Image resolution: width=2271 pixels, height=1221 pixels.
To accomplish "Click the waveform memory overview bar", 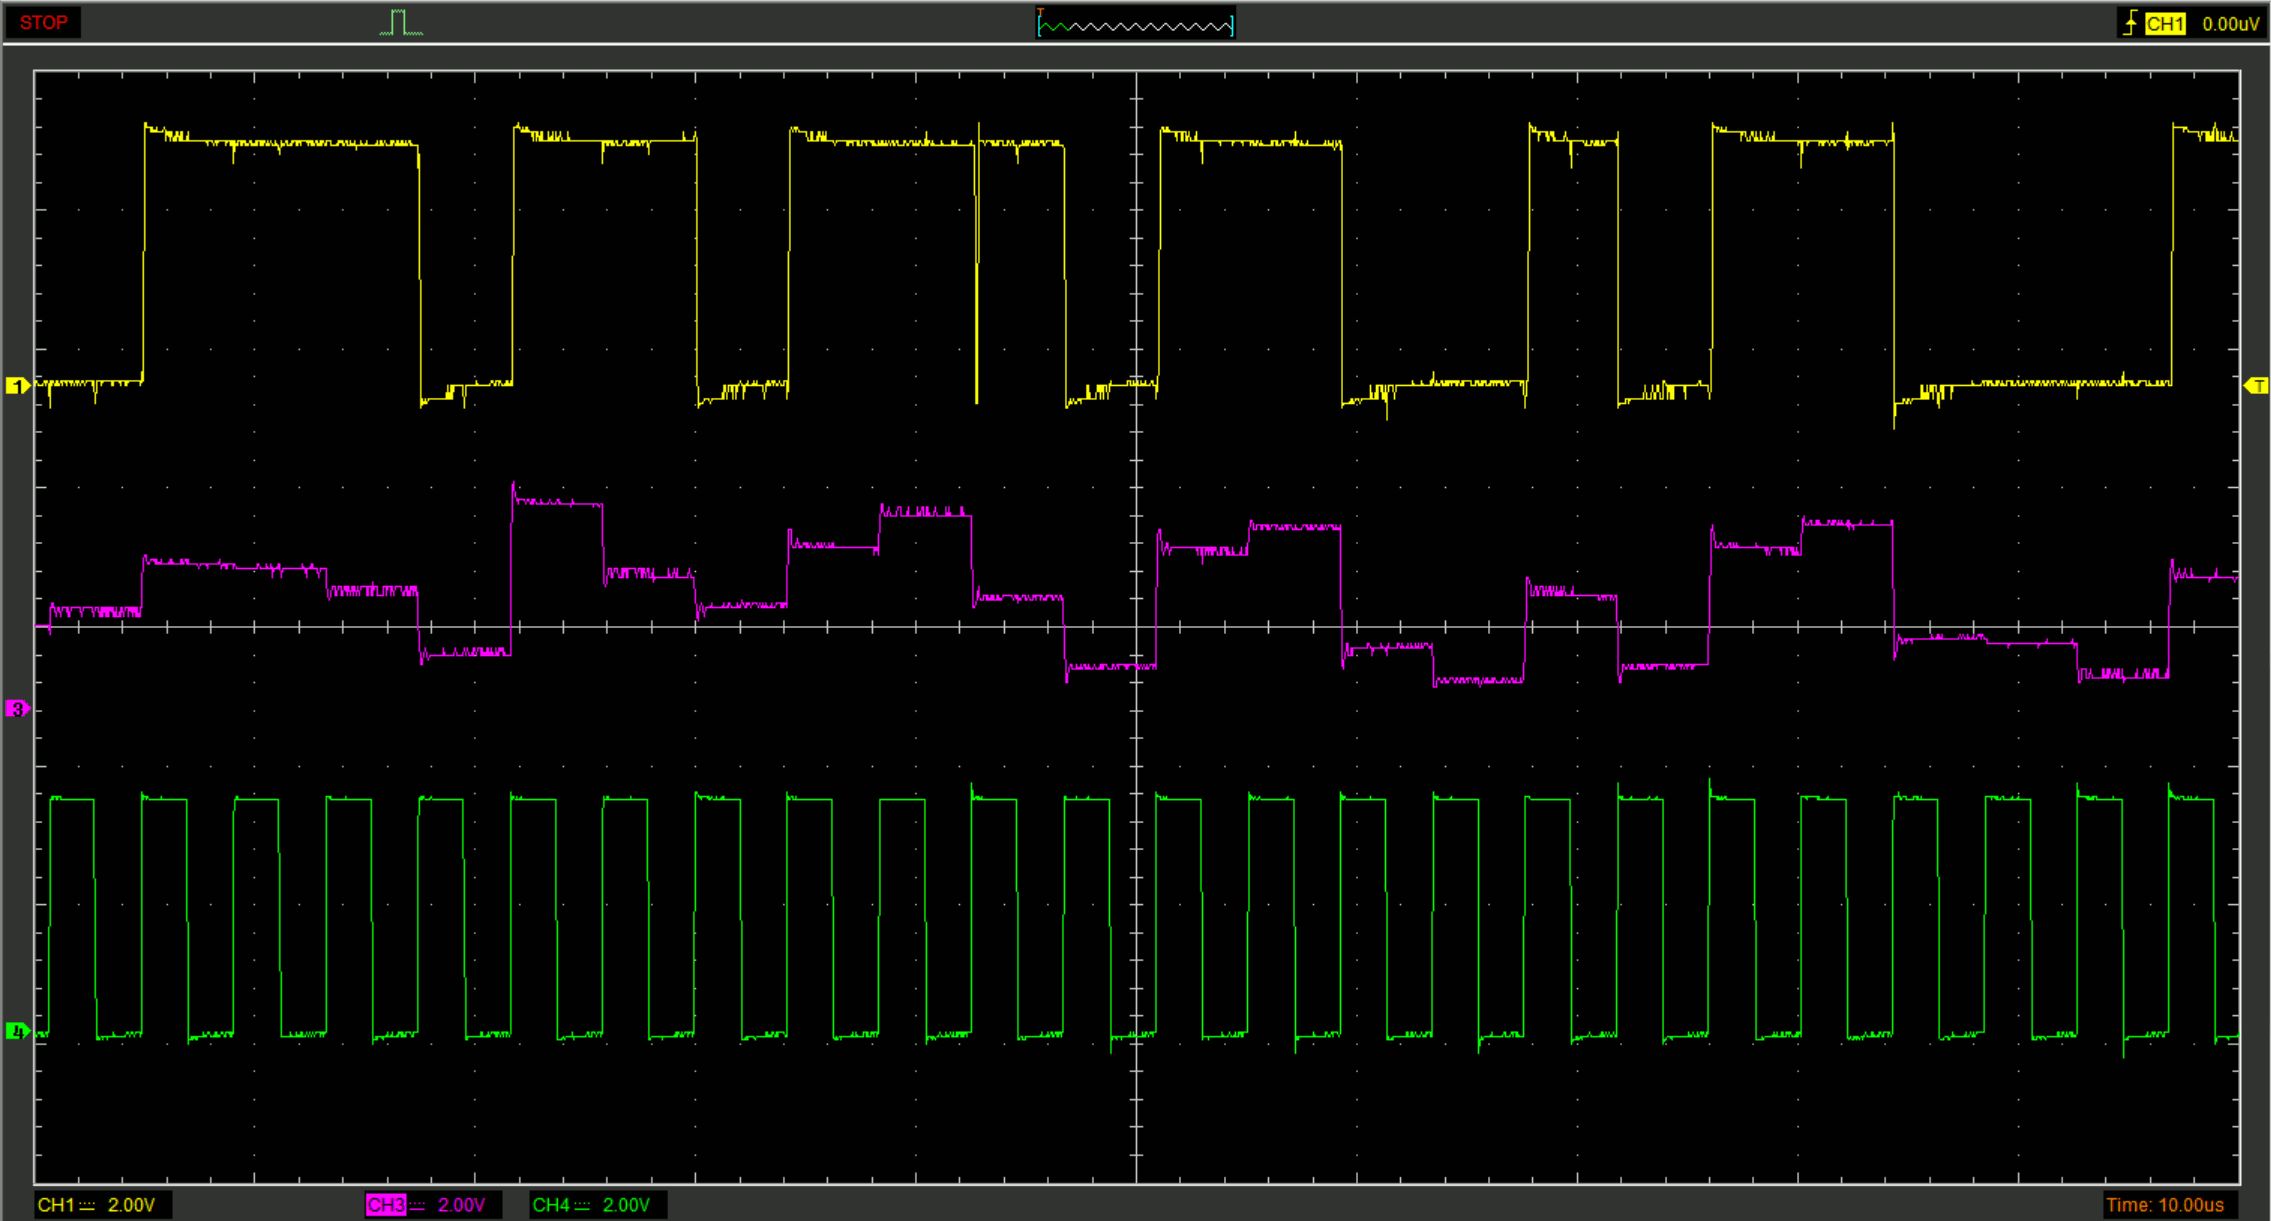I will point(1135,24).
